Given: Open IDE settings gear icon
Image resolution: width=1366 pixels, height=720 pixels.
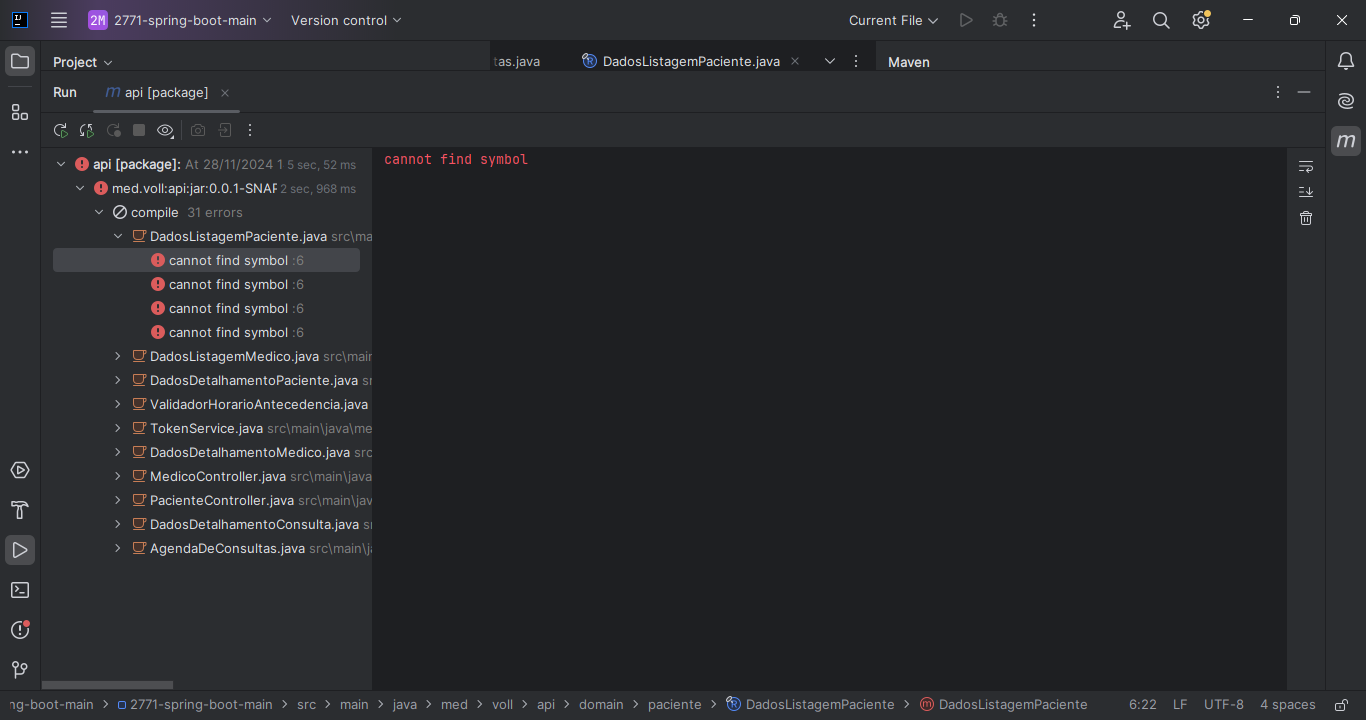Looking at the screenshot, I should (x=1201, y=20).
